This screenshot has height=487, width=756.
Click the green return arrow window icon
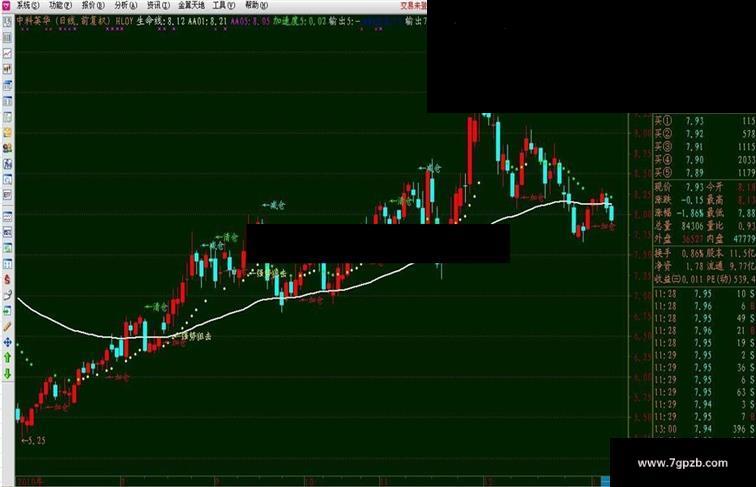pyautogui.click(x=7, y=311)
